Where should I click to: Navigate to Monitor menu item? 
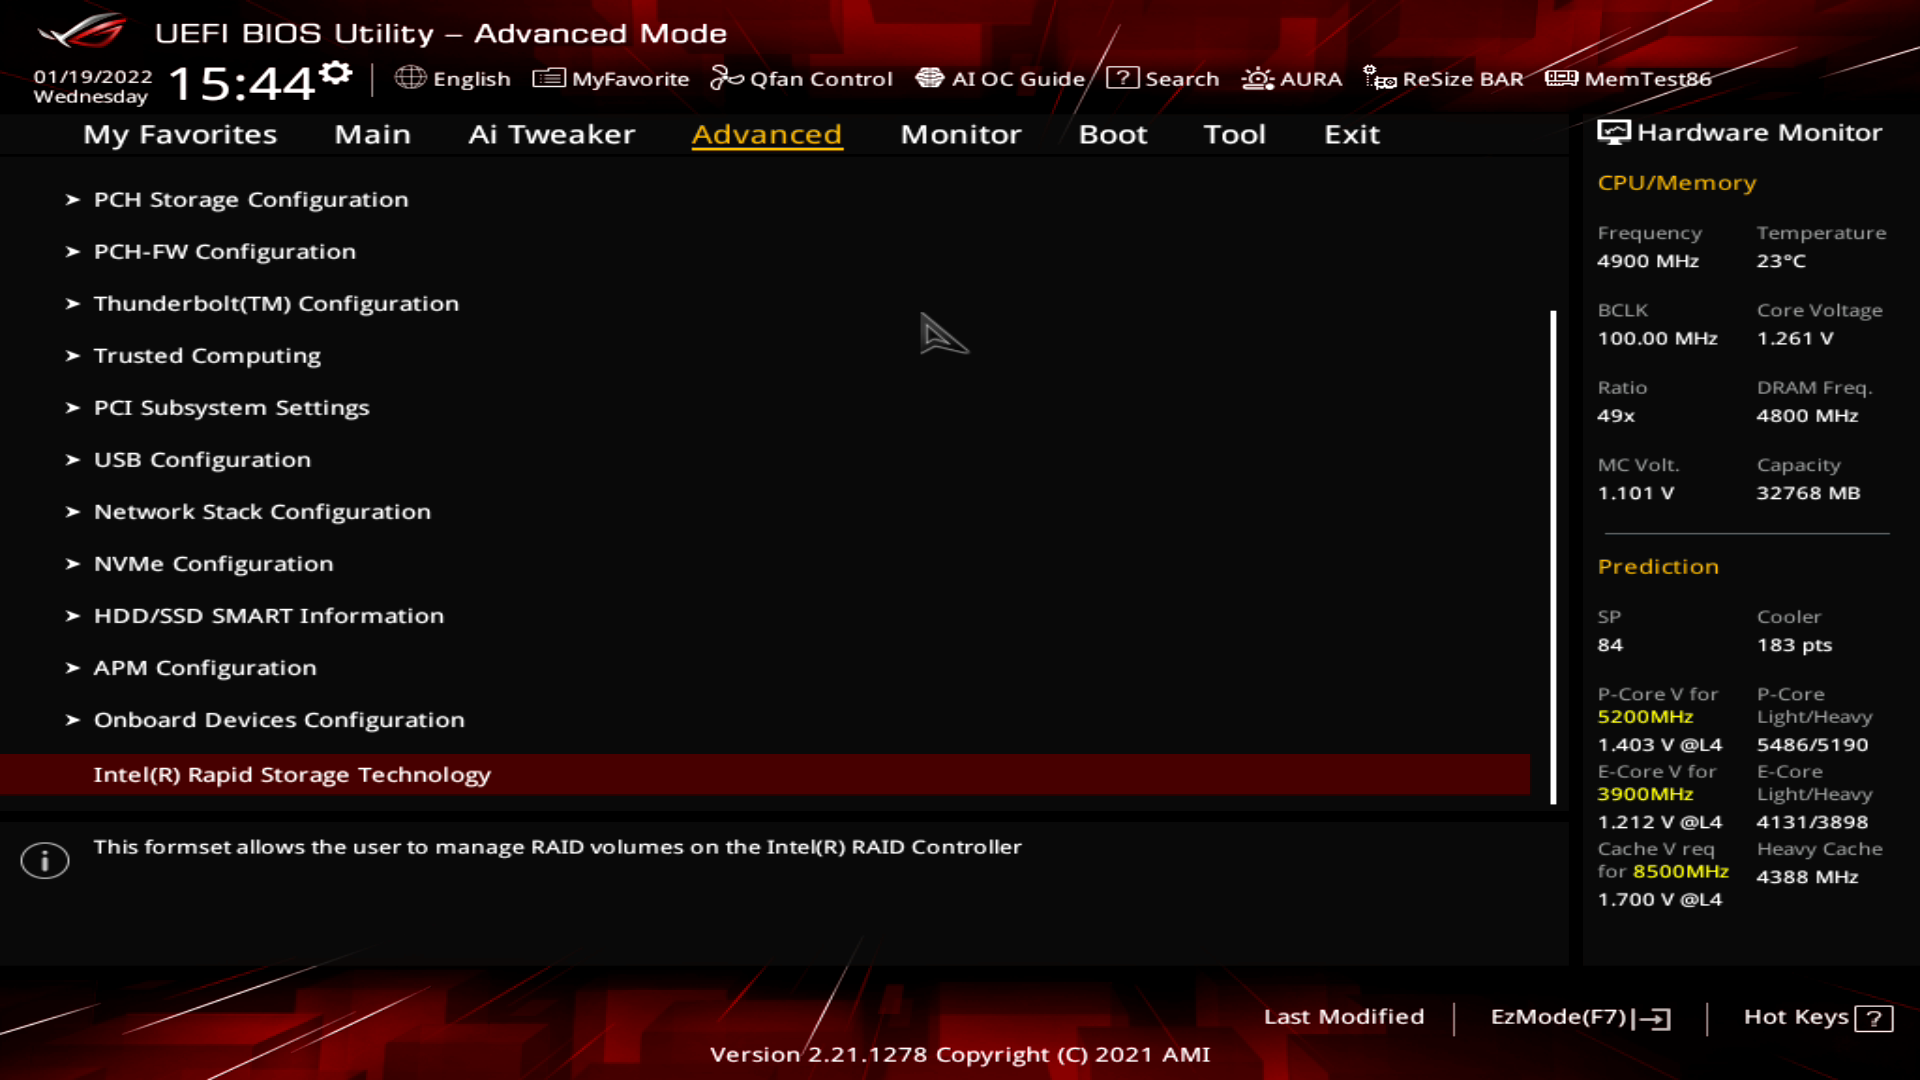click(x=961, y=133)
